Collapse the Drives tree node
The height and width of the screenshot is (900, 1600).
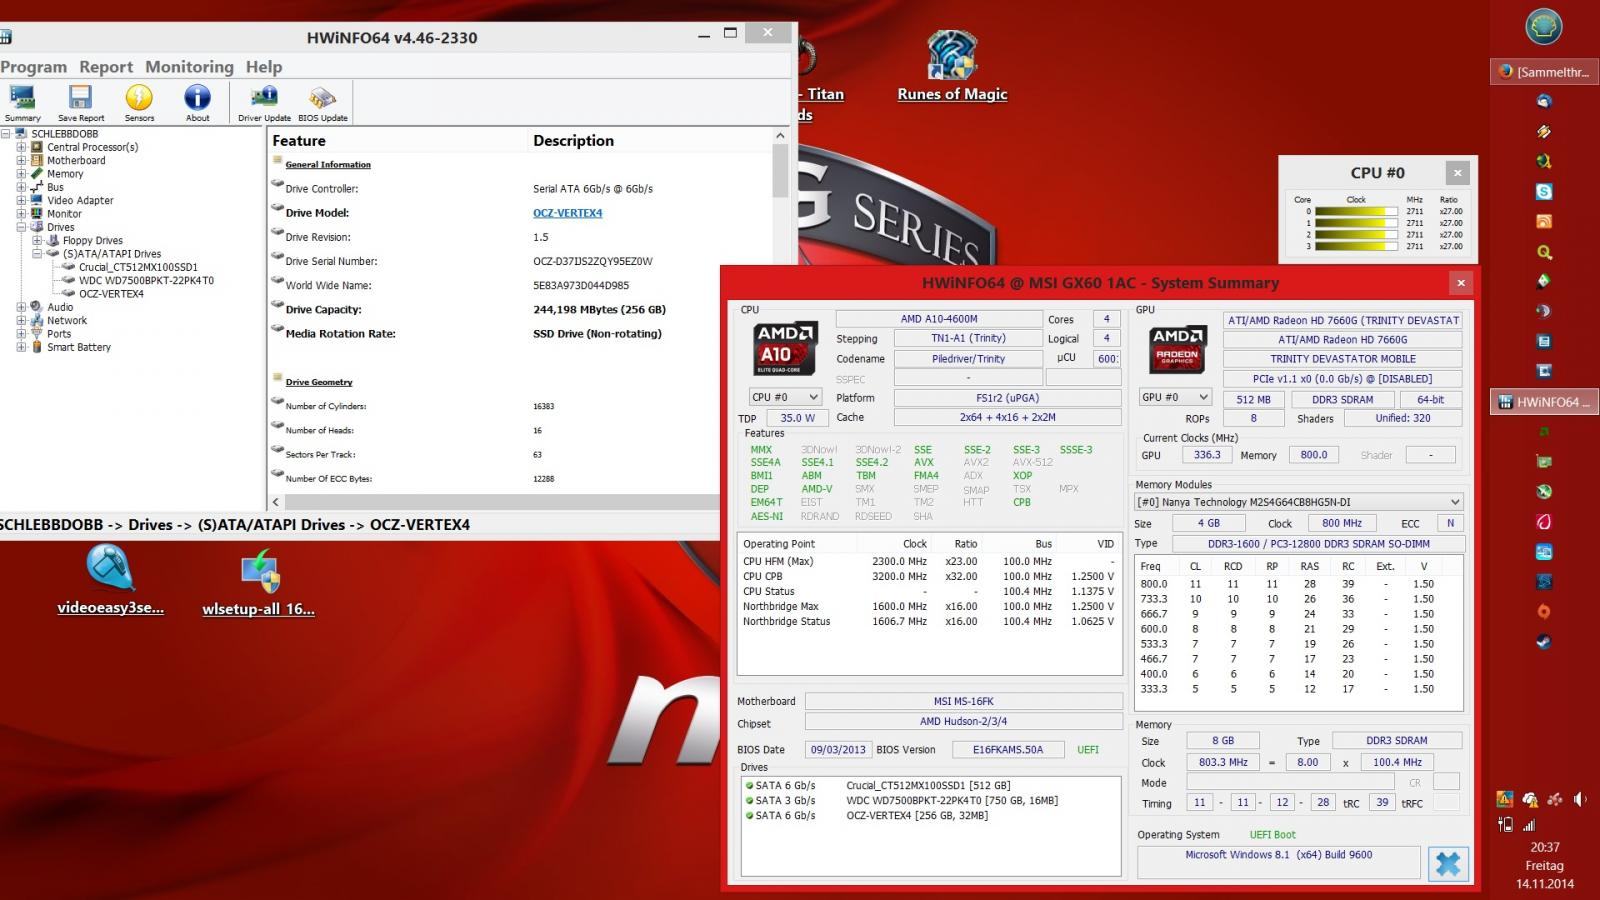(21, 227)
